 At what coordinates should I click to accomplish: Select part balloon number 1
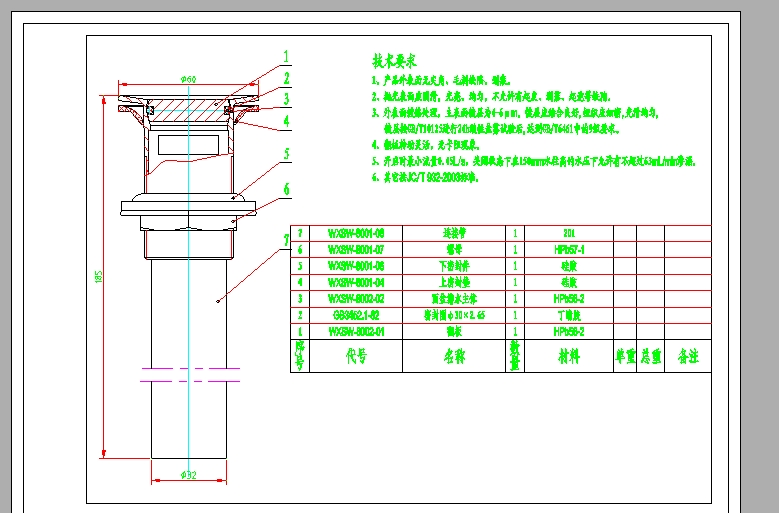[x=286, y=56]
